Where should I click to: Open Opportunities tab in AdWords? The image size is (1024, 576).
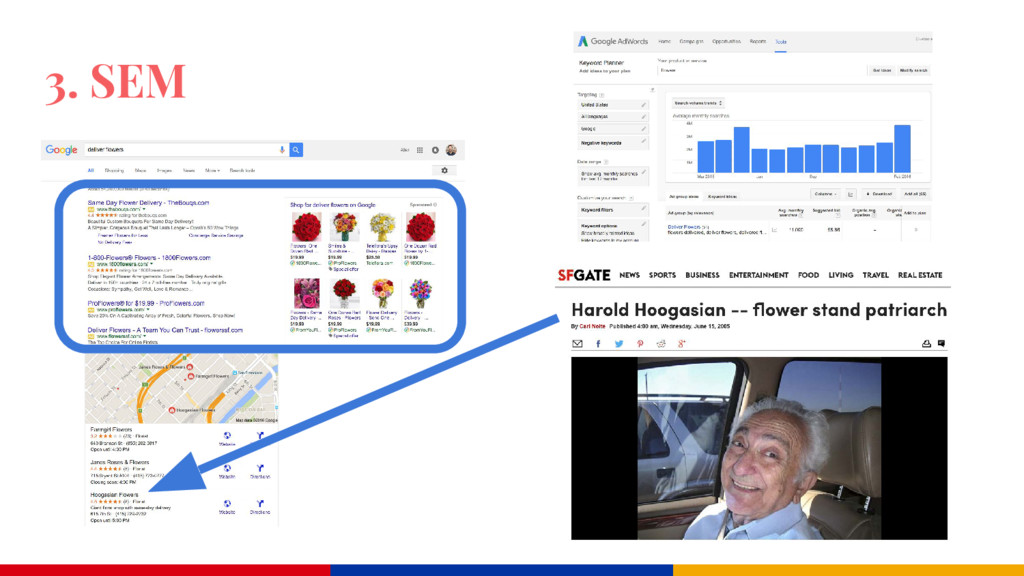[726, 41]
